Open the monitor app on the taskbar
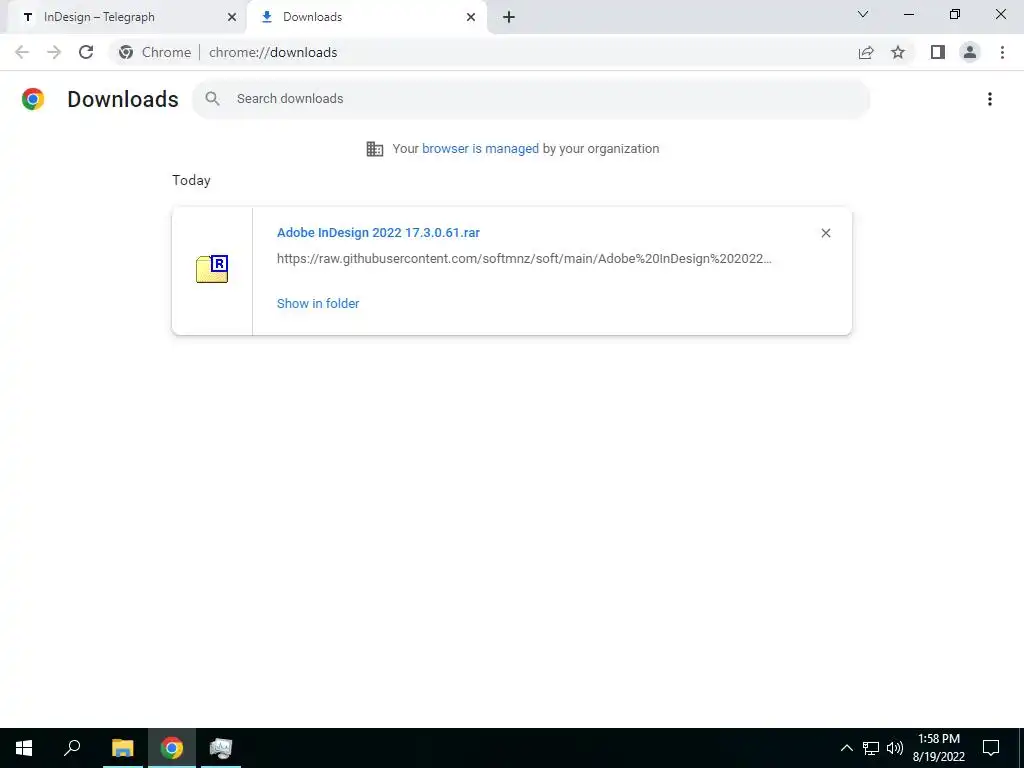 tap(221, 748)
